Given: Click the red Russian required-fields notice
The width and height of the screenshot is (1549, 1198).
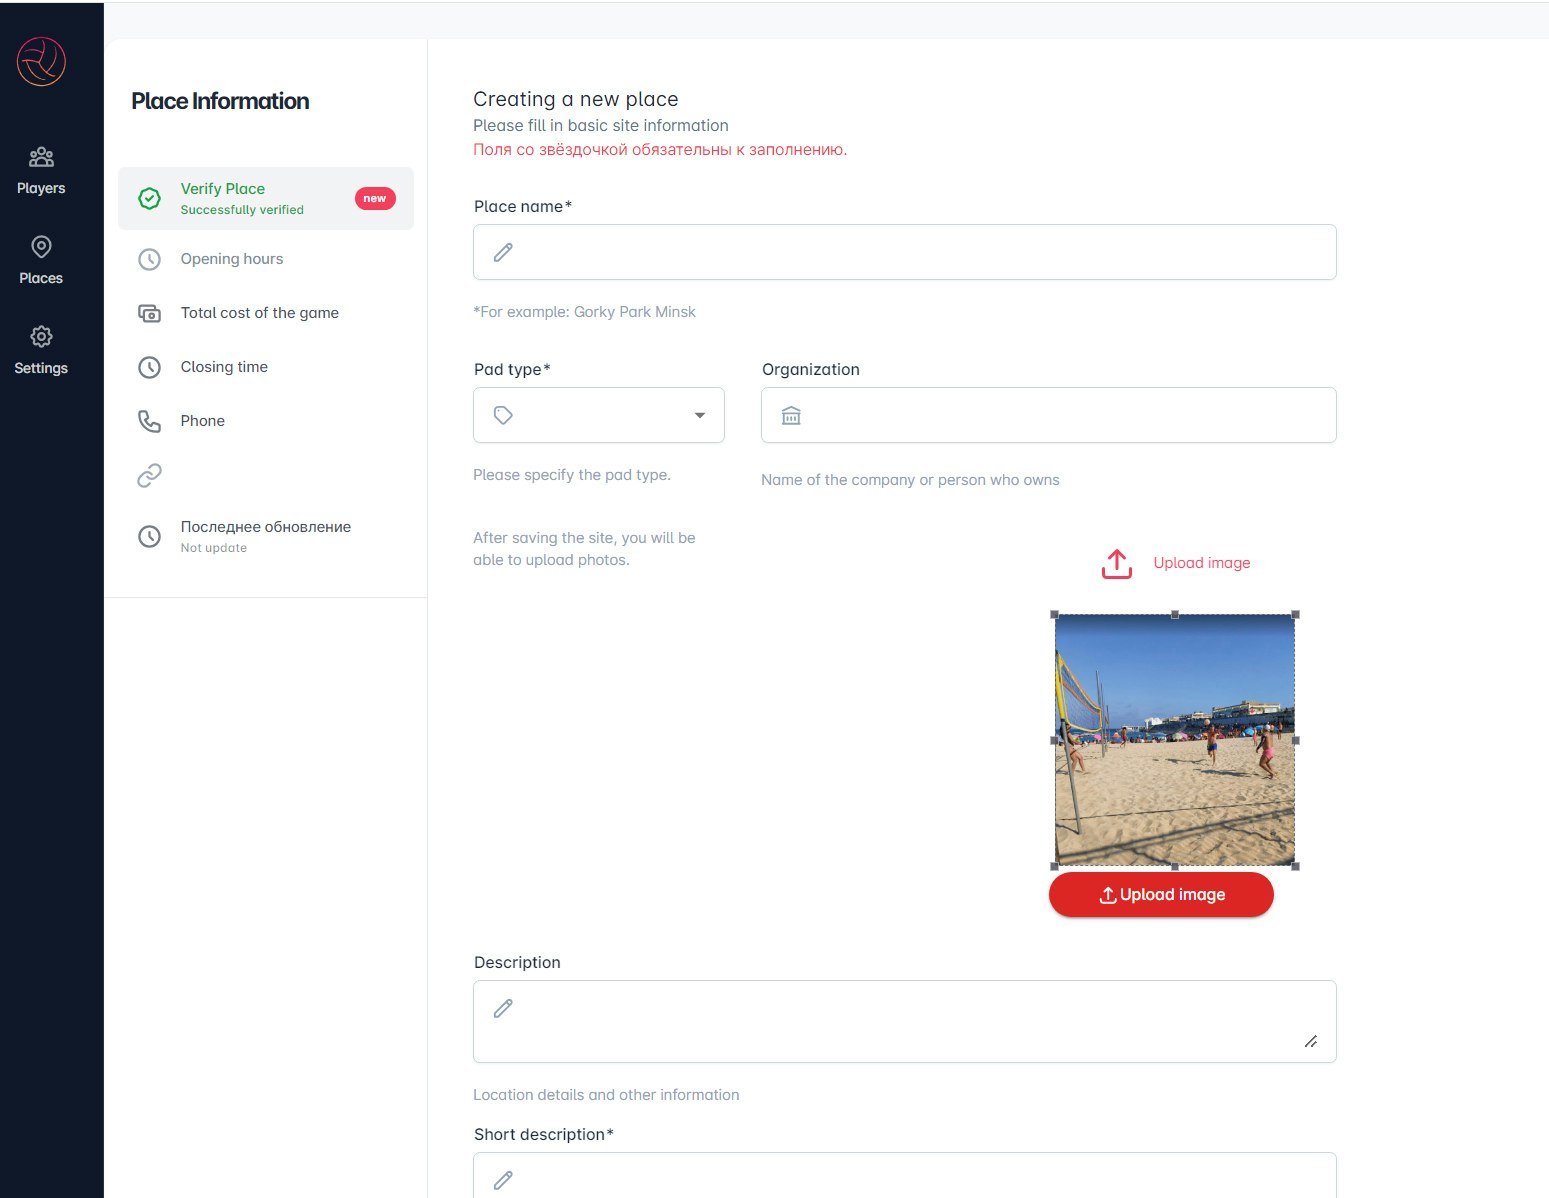Looking at the screenshot, I should tap(660, 150).
